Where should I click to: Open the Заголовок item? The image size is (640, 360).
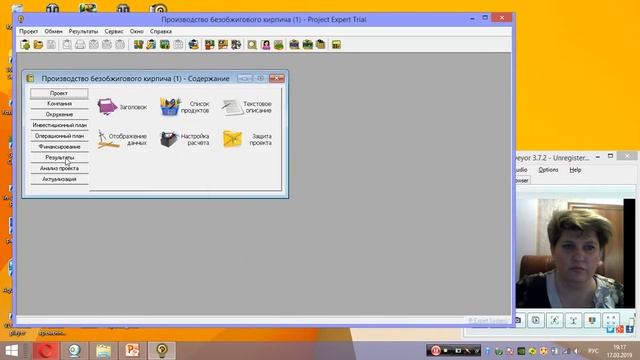coord(122,107)
